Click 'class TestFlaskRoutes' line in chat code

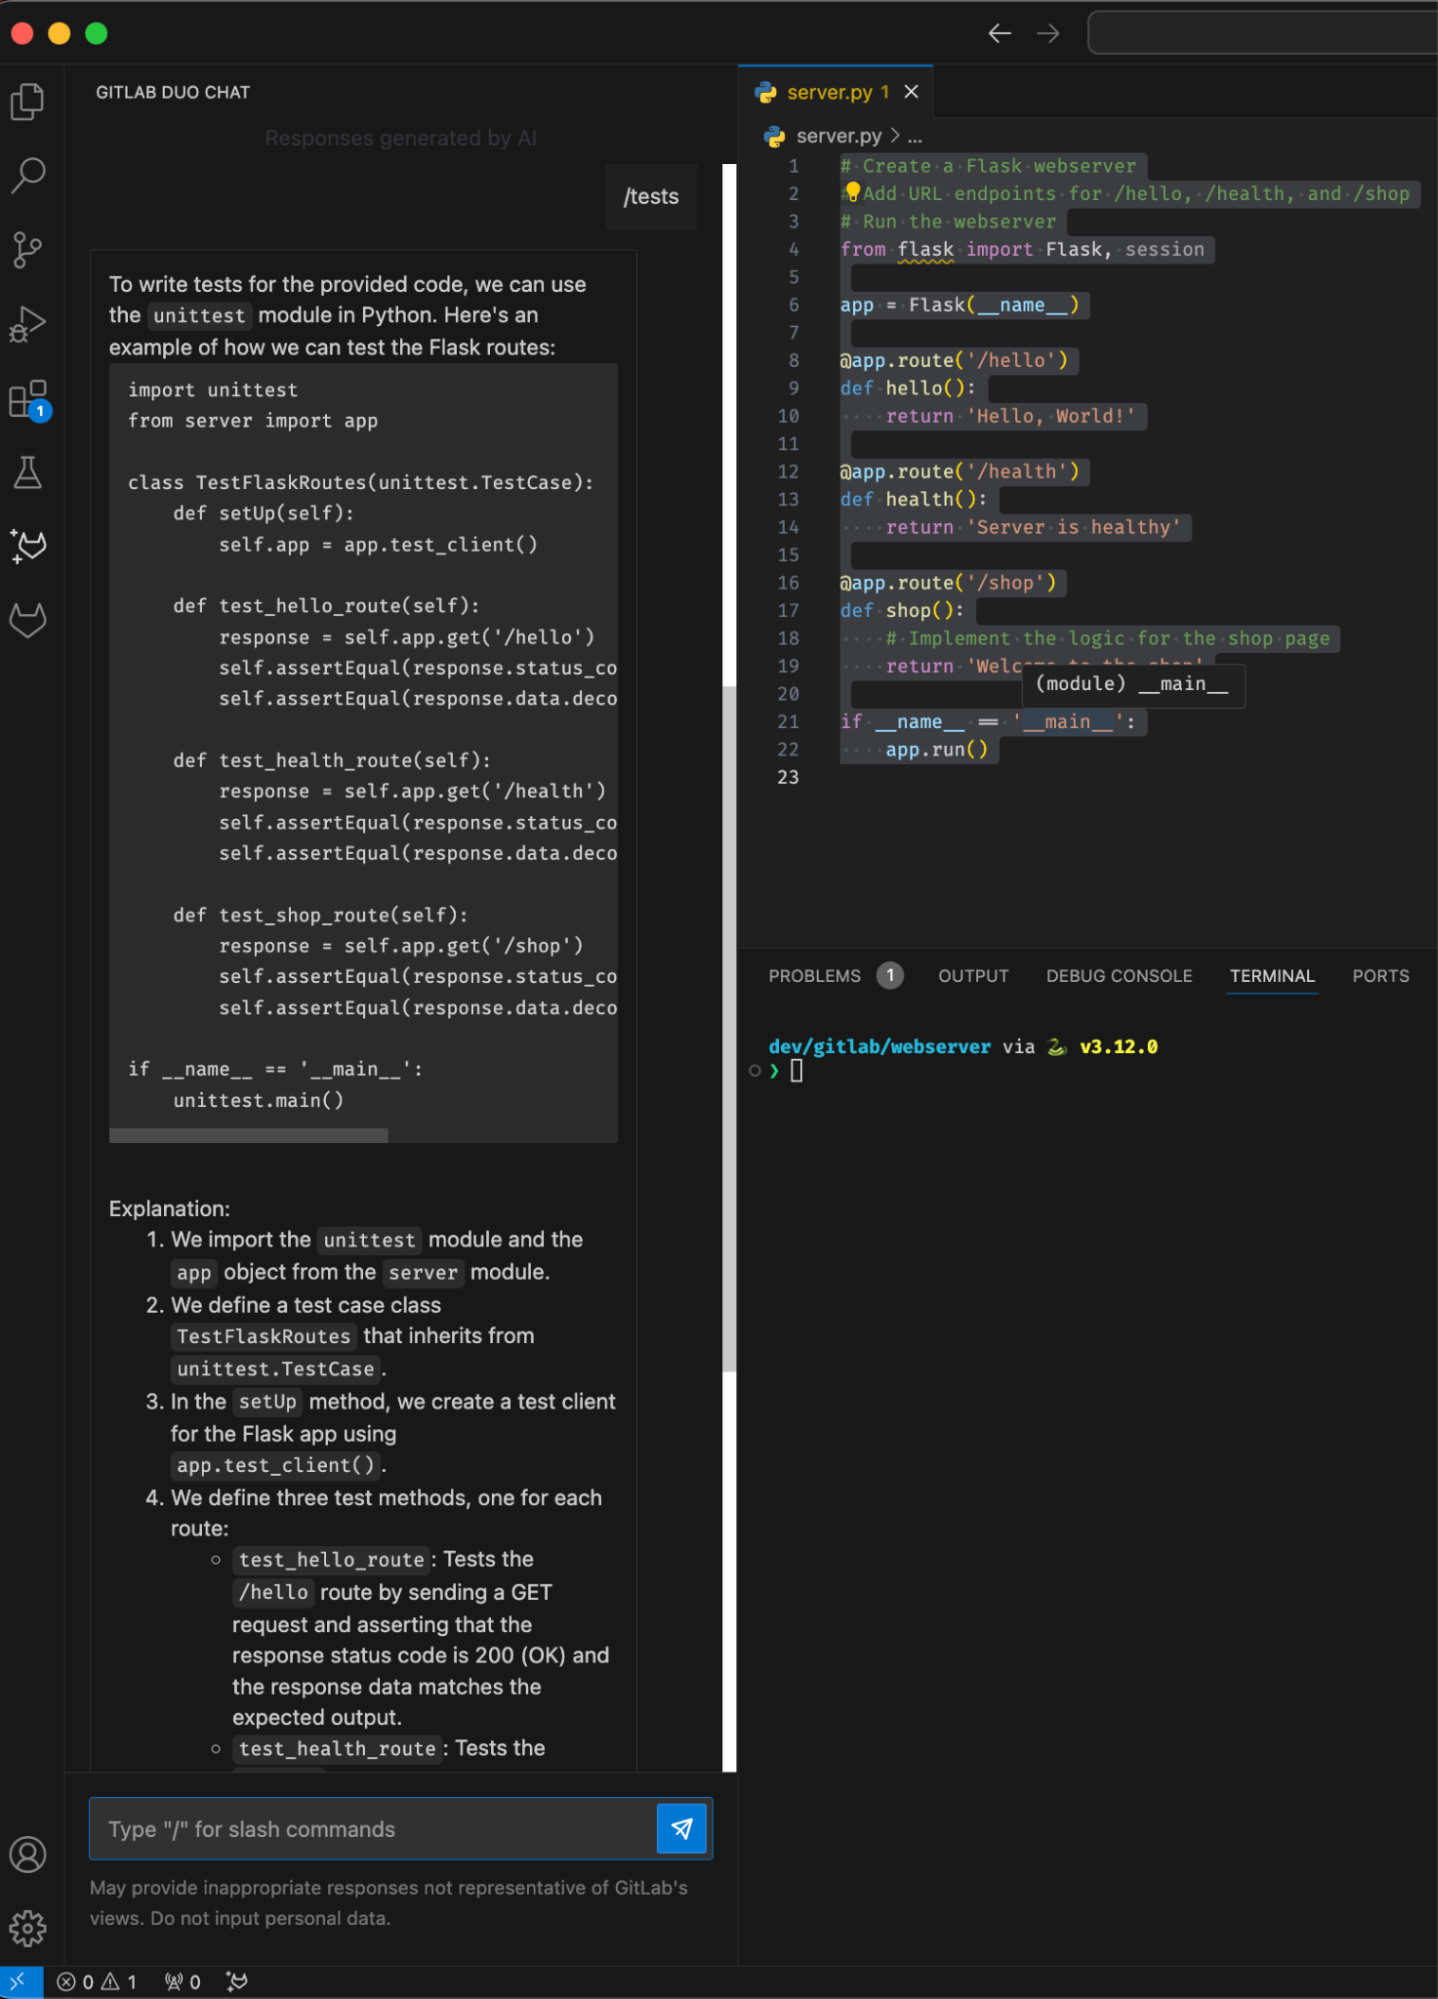[x=360, y=482]
